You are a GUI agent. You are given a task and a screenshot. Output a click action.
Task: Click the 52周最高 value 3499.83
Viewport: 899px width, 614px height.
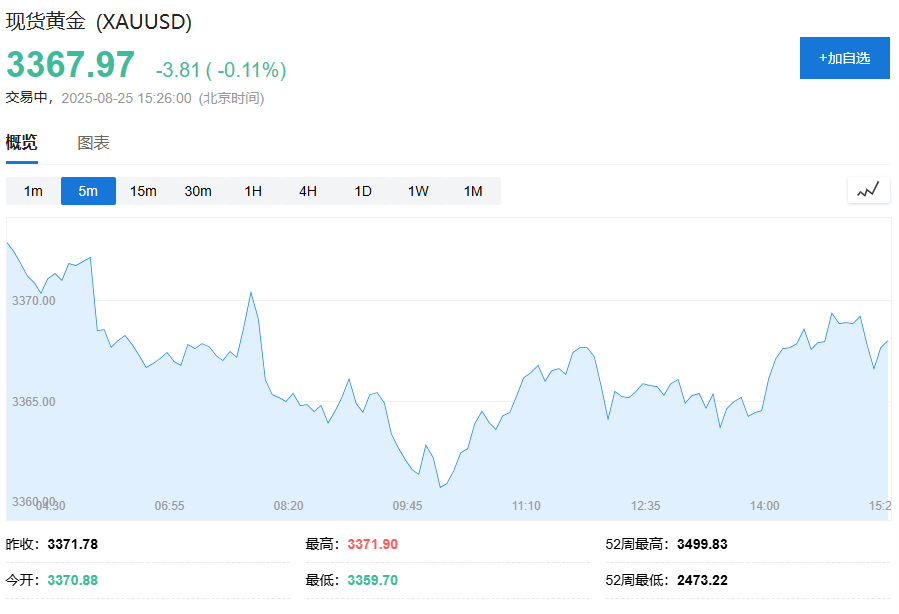pos(702,544)
